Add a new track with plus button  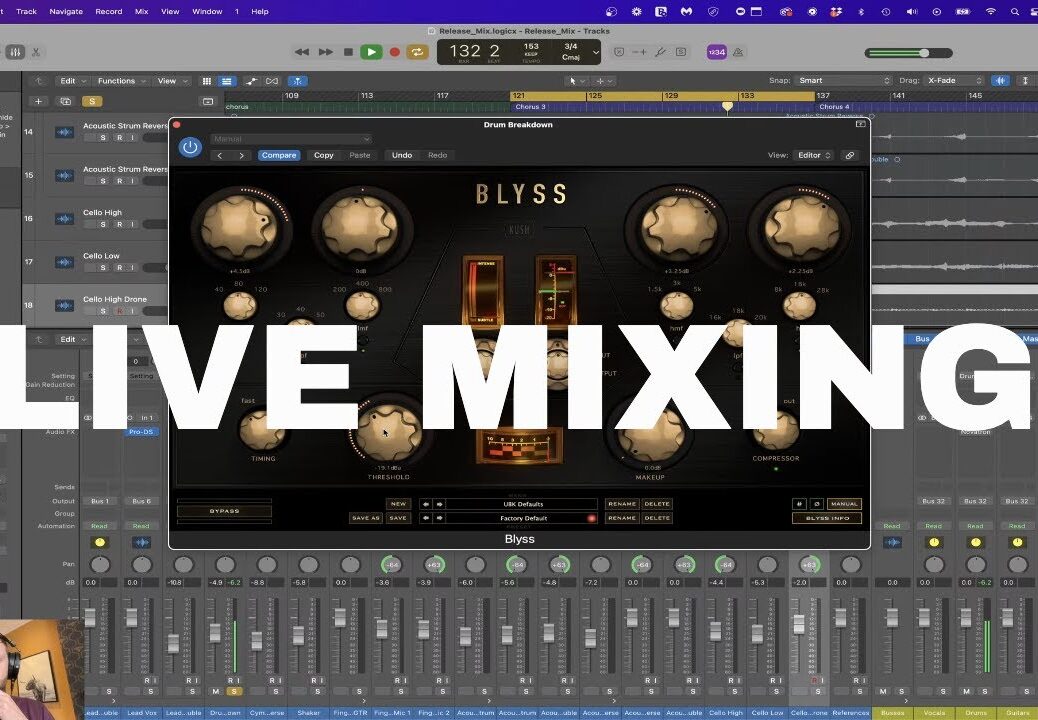click(x=38, y=101)
